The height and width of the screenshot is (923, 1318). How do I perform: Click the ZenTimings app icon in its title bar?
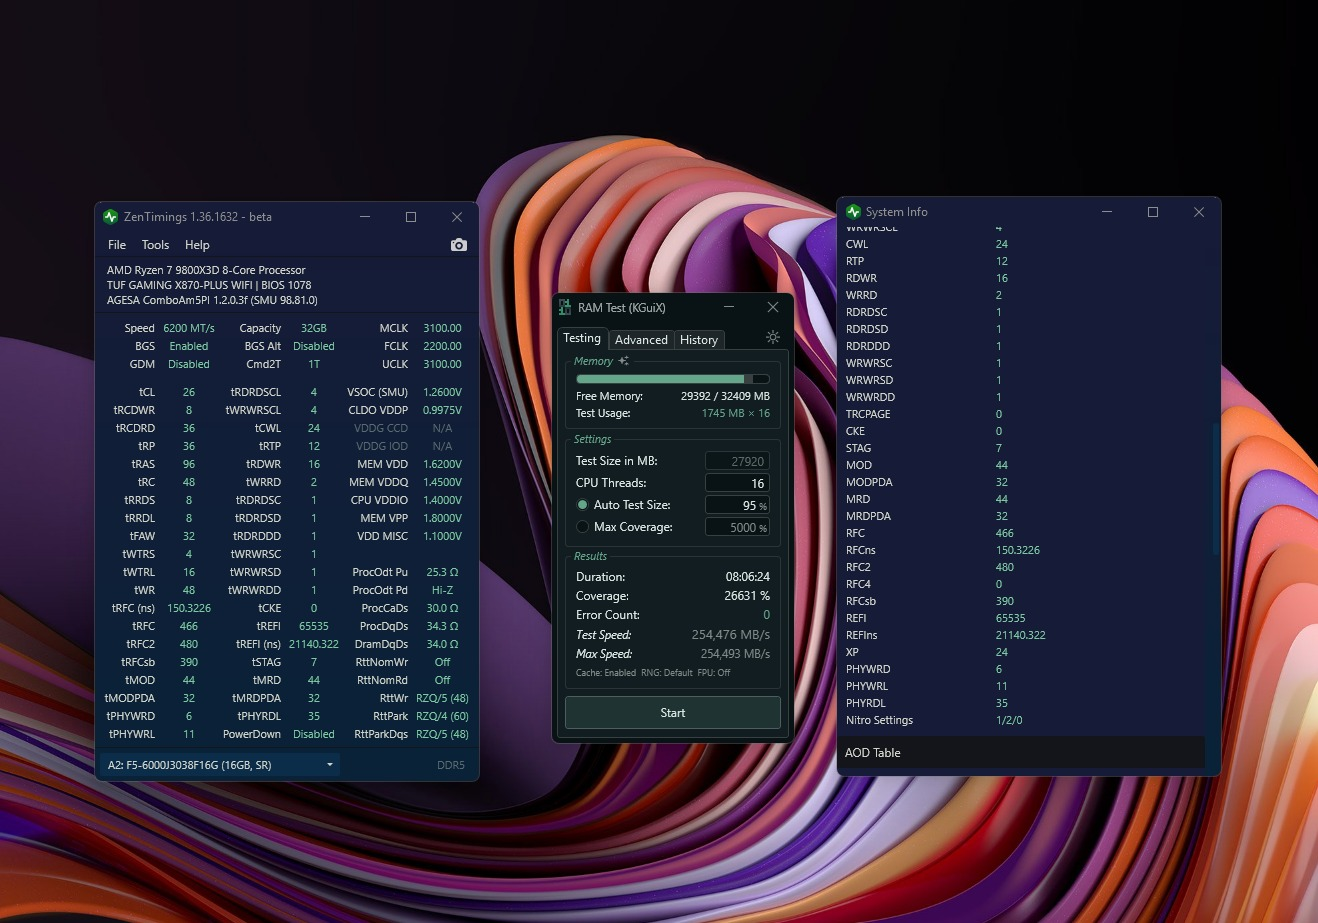tap(110, 217)
